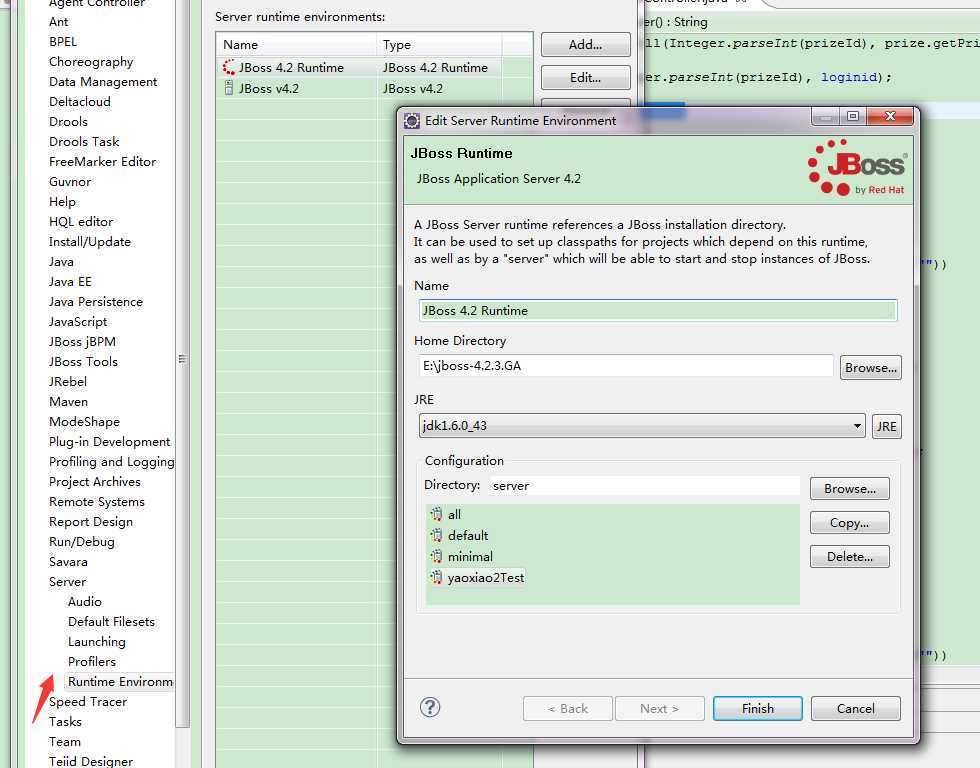The width and height of the screenshot is (980, 768).
Task: Click the preferences tree vertical scrollbar
Action: [x=182, y=359]
